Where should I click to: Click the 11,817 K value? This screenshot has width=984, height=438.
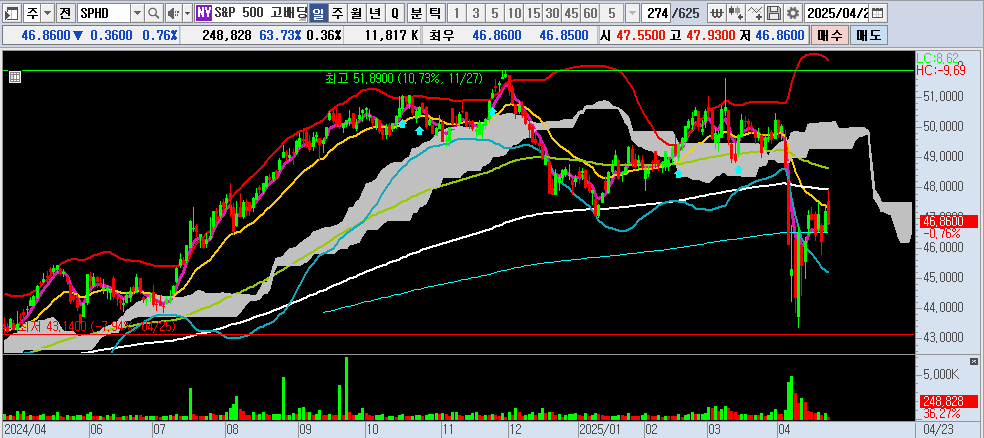coord(390,36)
